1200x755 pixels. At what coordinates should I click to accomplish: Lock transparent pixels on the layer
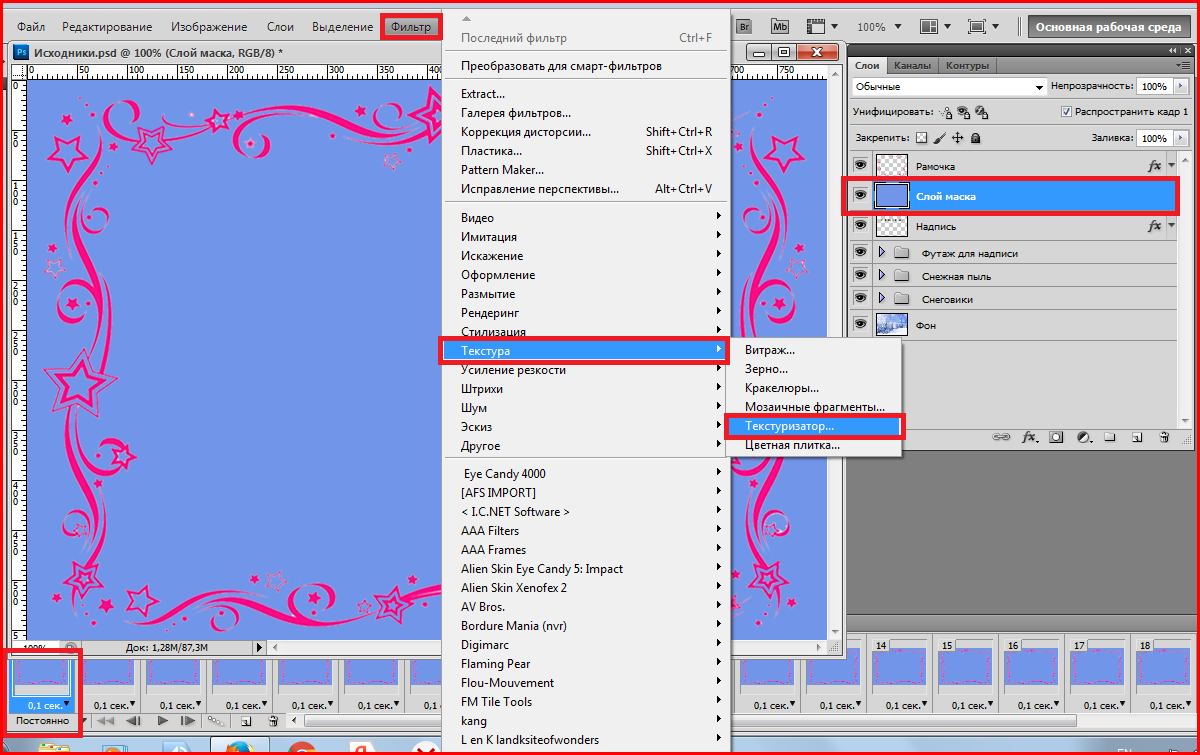click(922, 138)
